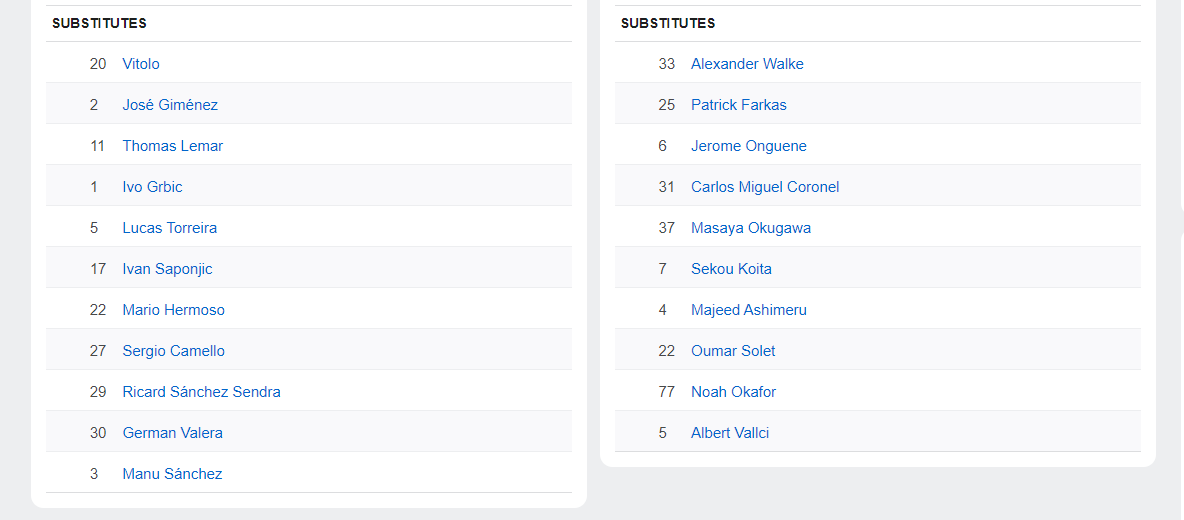
Task: View Ivan Saponjic's player page
Action: pos(167,269)
